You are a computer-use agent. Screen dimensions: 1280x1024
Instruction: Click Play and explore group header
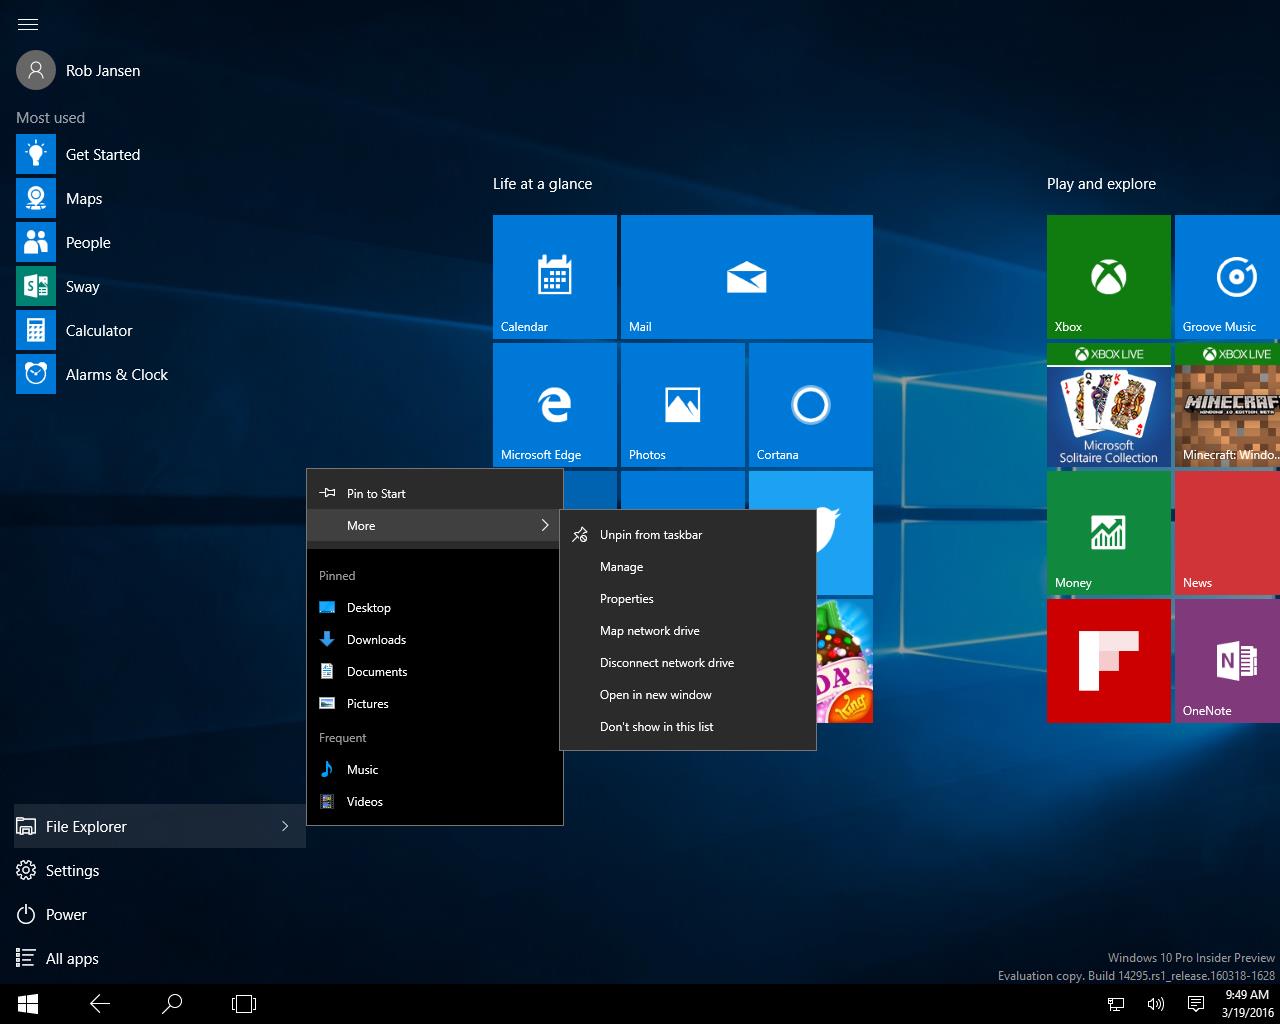click(x=1101, y=184)
